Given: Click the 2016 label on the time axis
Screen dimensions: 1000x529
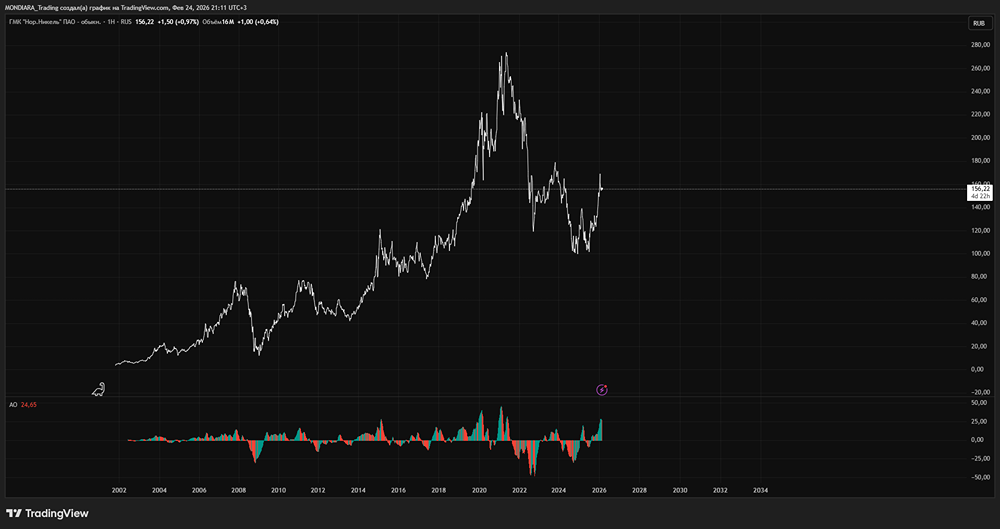Looking at the screenshot, I should [x=399, y=491].
